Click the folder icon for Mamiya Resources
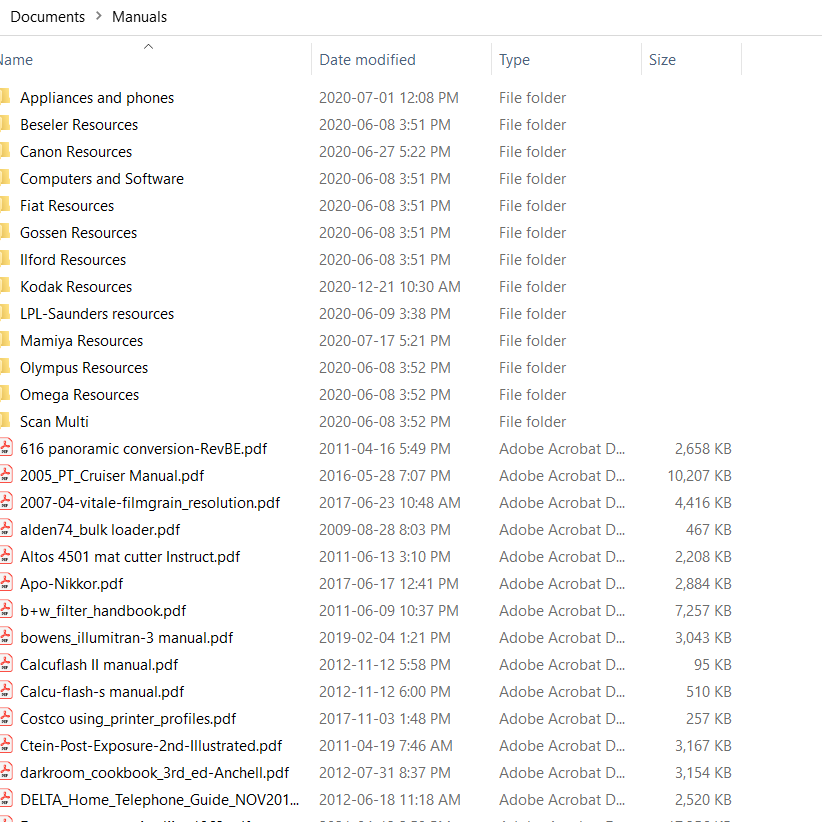The height and width of the screenshot is (828, 822). 5,340
